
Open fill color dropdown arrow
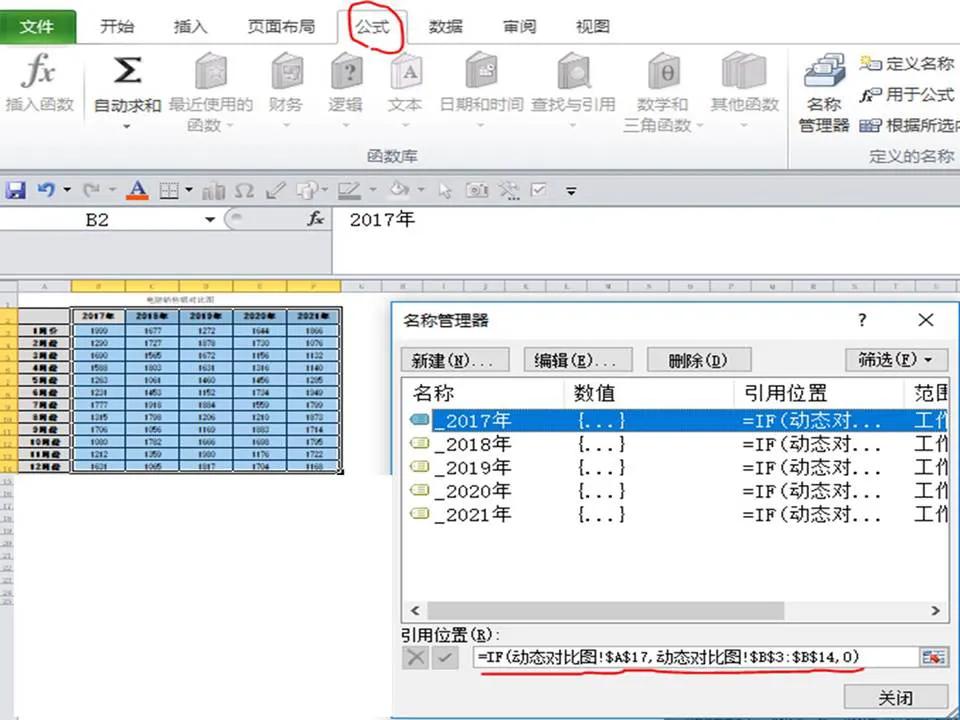click(x=420, y=190)
